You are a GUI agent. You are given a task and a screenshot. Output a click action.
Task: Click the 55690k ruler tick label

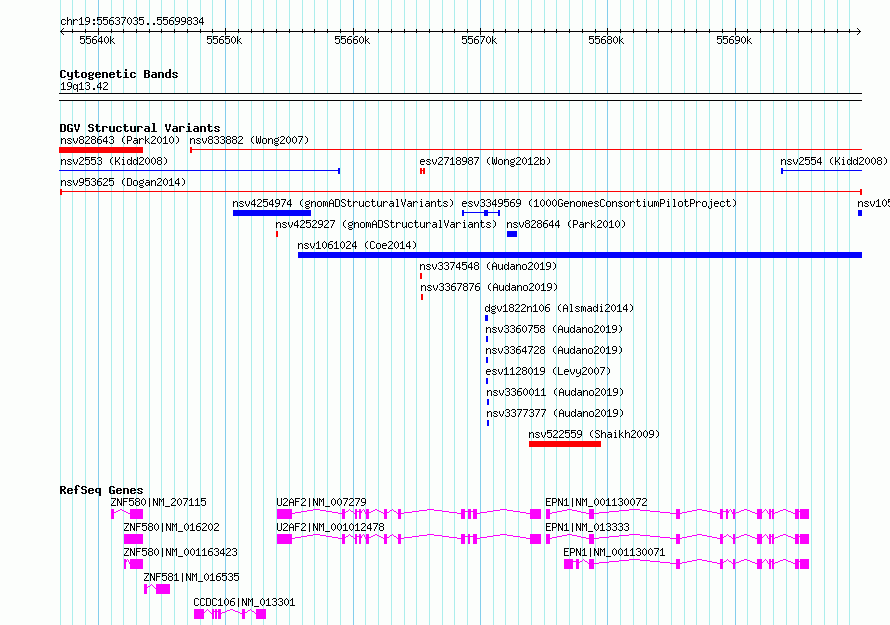[734, 40]
